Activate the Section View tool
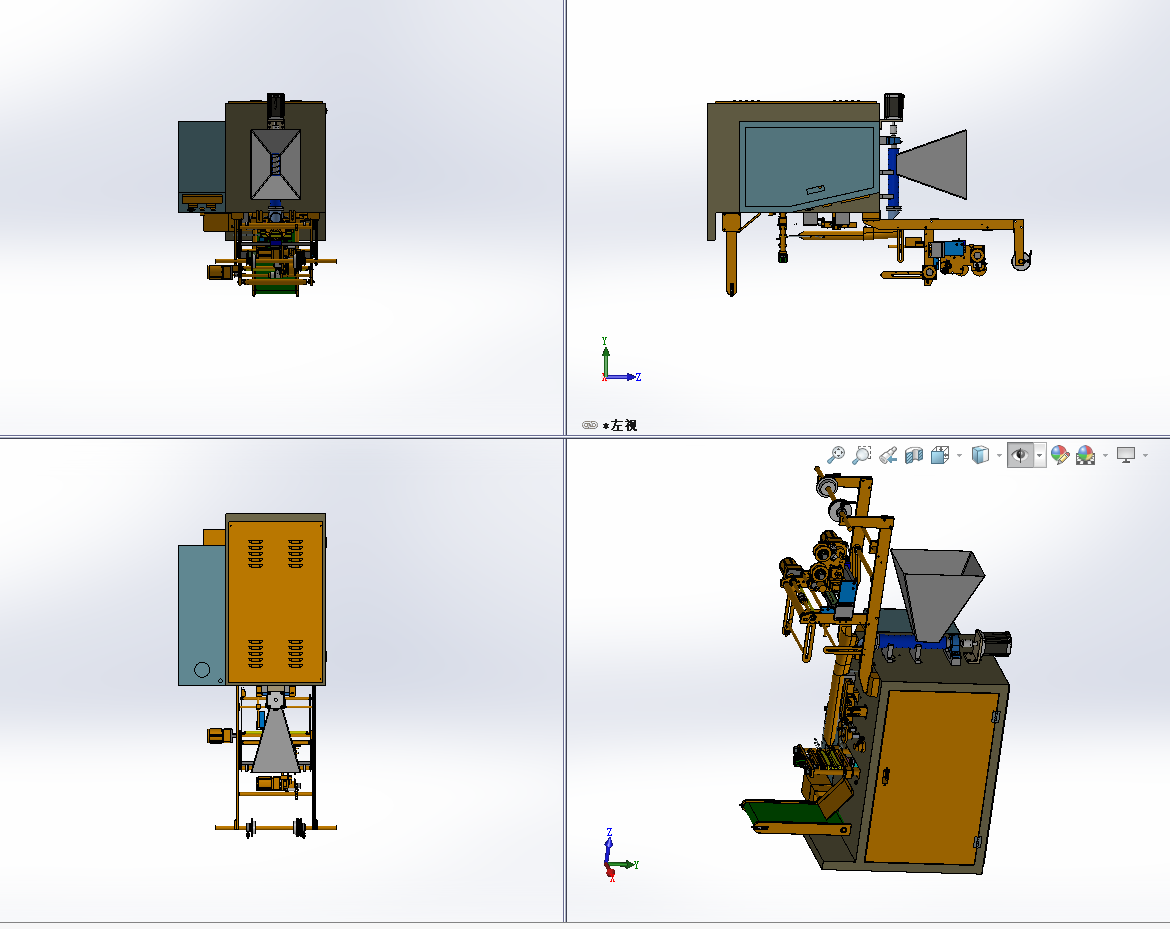The image size is (1170, 929). (x=914, y=454)
